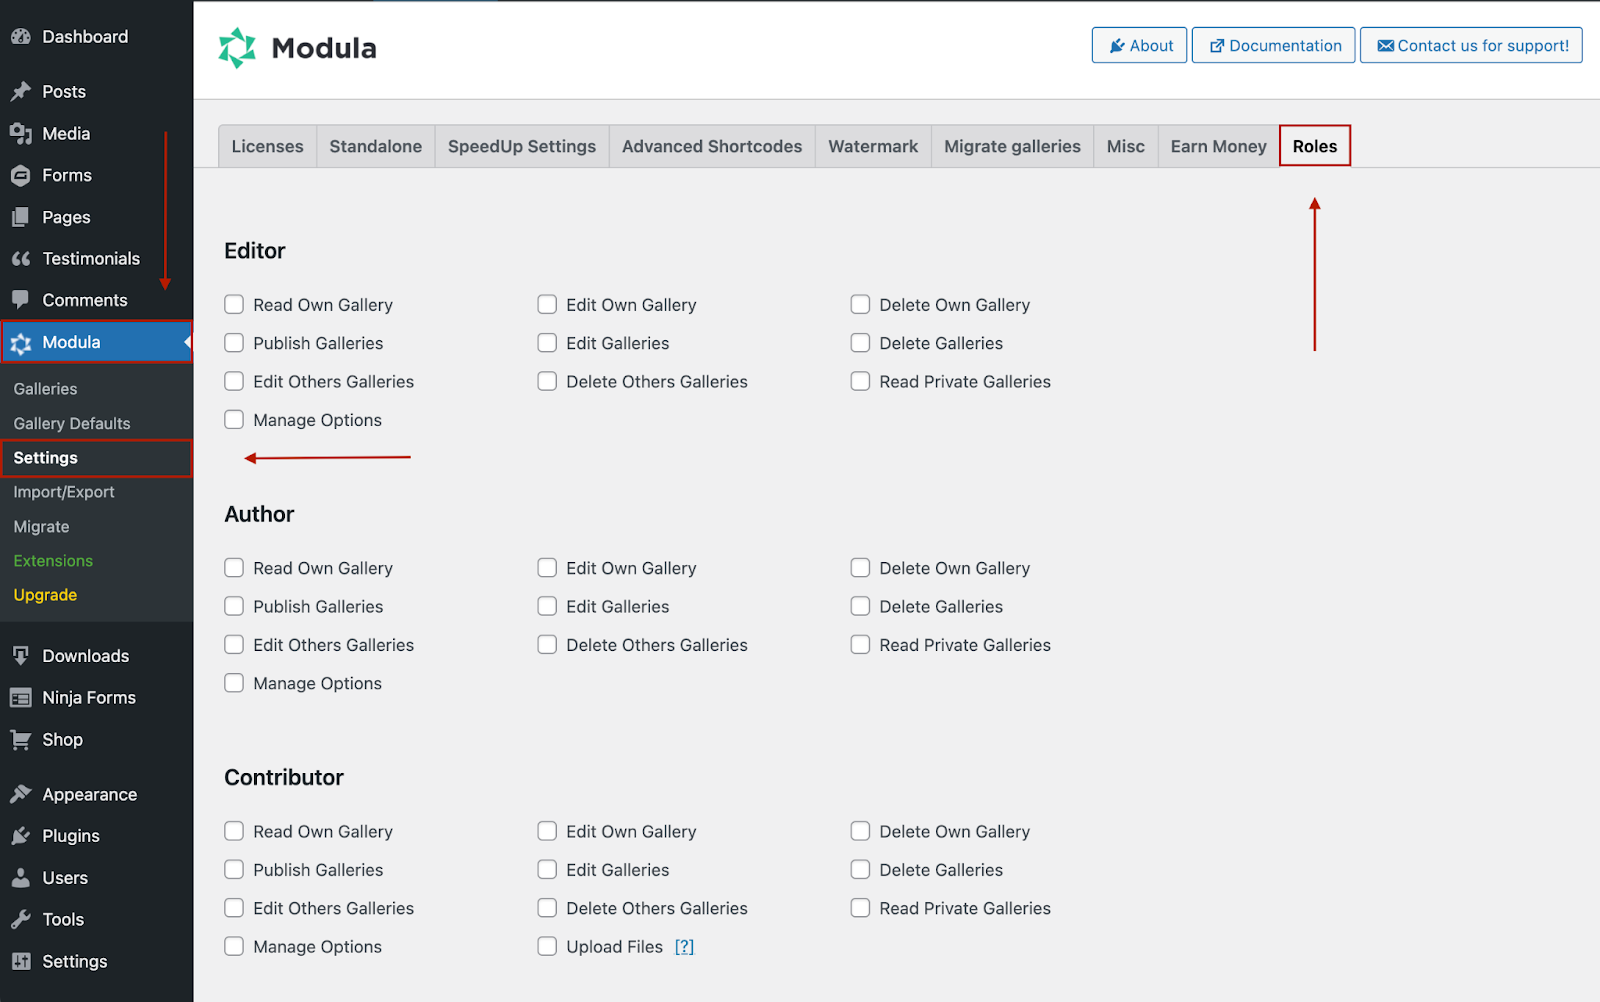Screen dimensions: 1600x1002
Task: Open the Documentation button
Action: 1274,46
